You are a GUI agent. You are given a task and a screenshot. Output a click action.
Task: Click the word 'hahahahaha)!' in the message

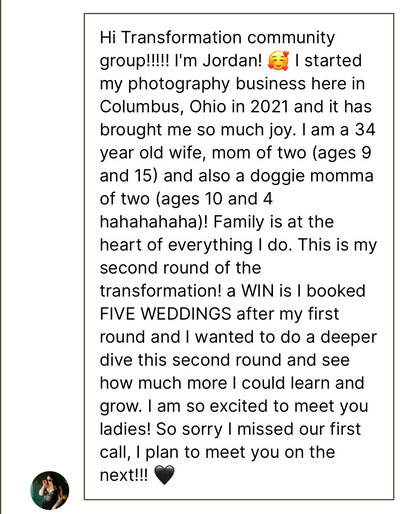[x=154, y=222]
